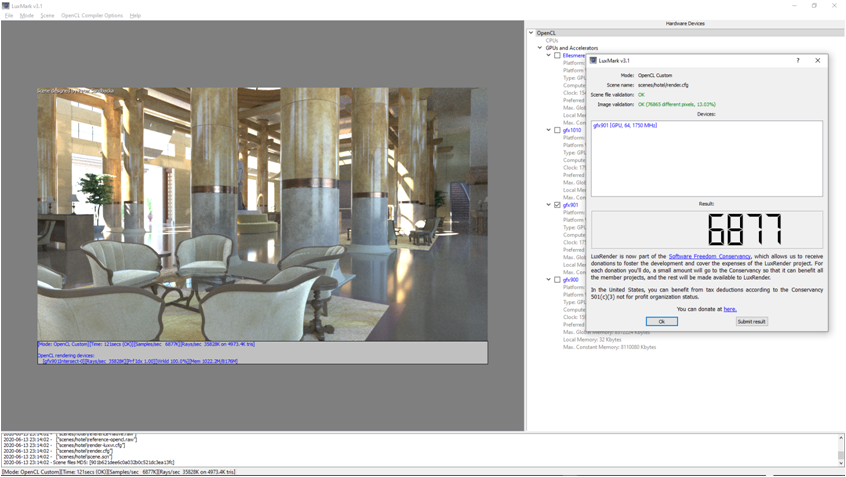This screenshot has width=846, height=477.
Task: Open the File menu
Action: (9, 16)
